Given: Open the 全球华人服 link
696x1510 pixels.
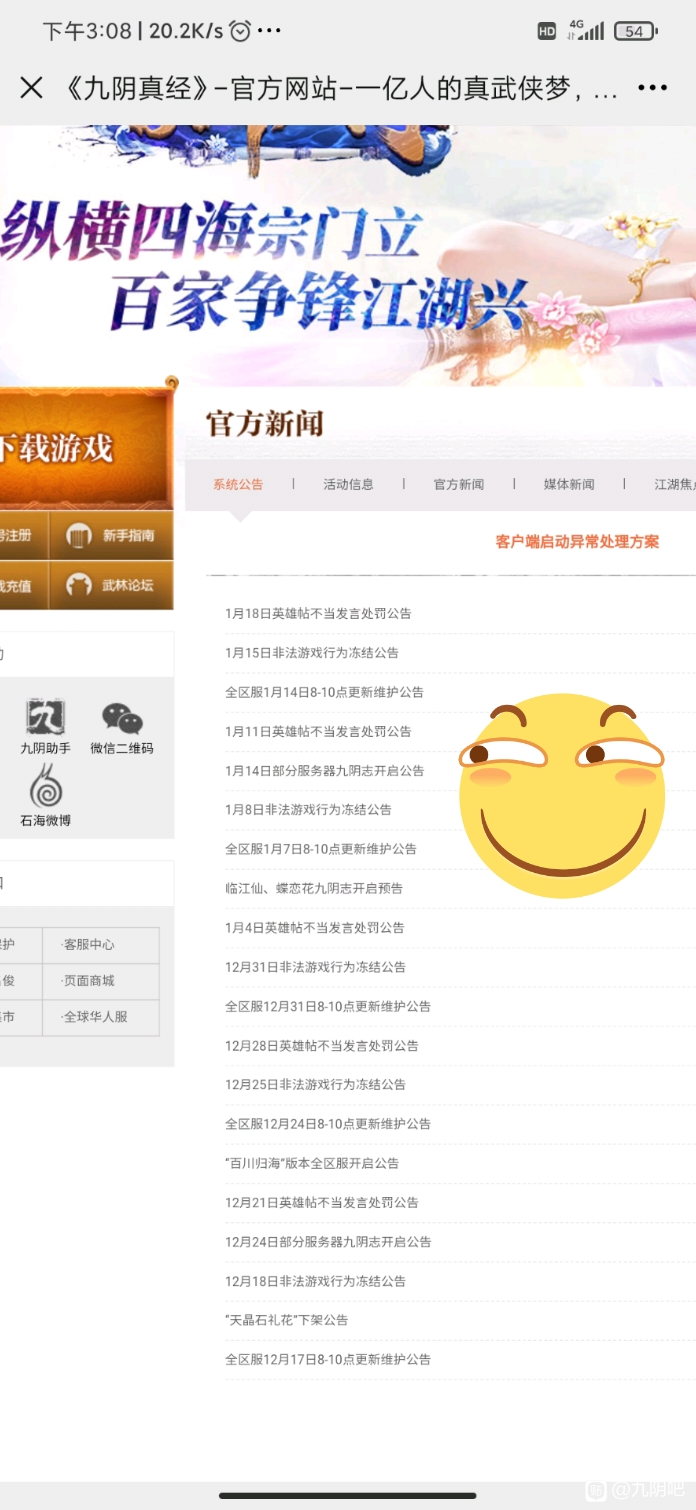Looking at the screenshot, I should [x=95, y=1017].
